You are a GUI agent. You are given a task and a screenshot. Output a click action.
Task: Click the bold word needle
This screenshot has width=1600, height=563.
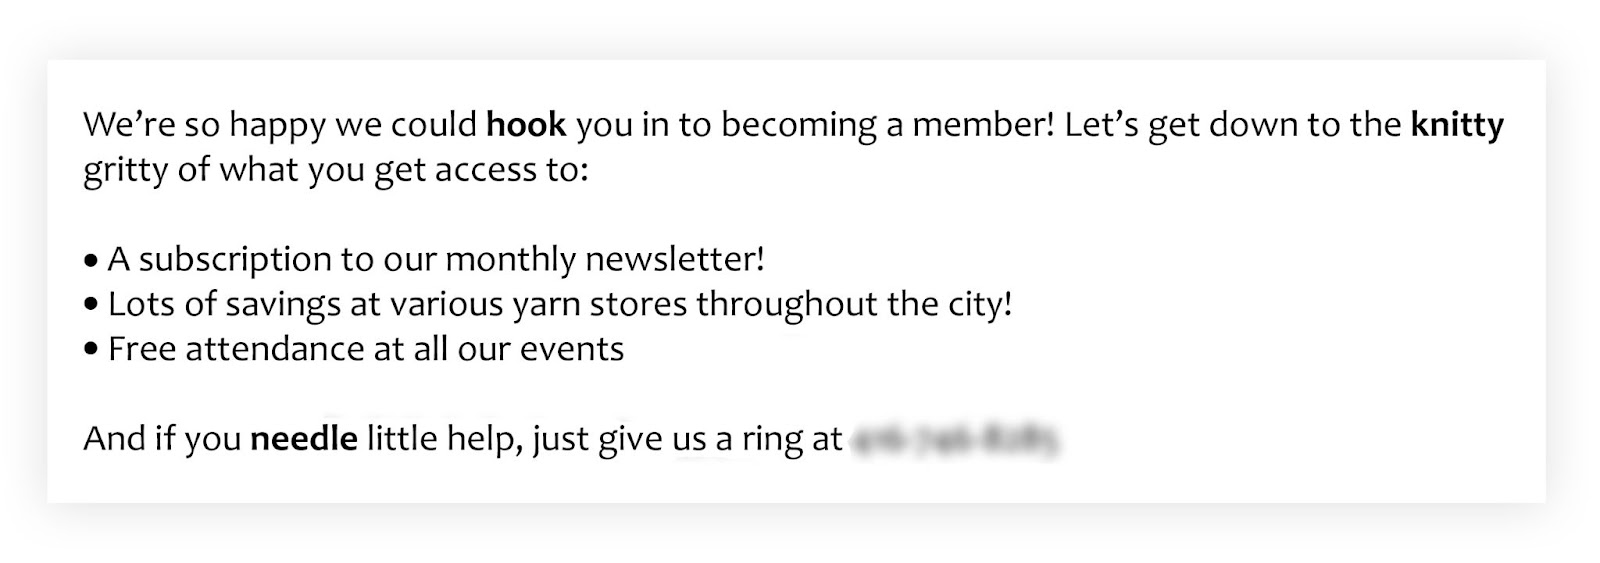coord(304,438)
